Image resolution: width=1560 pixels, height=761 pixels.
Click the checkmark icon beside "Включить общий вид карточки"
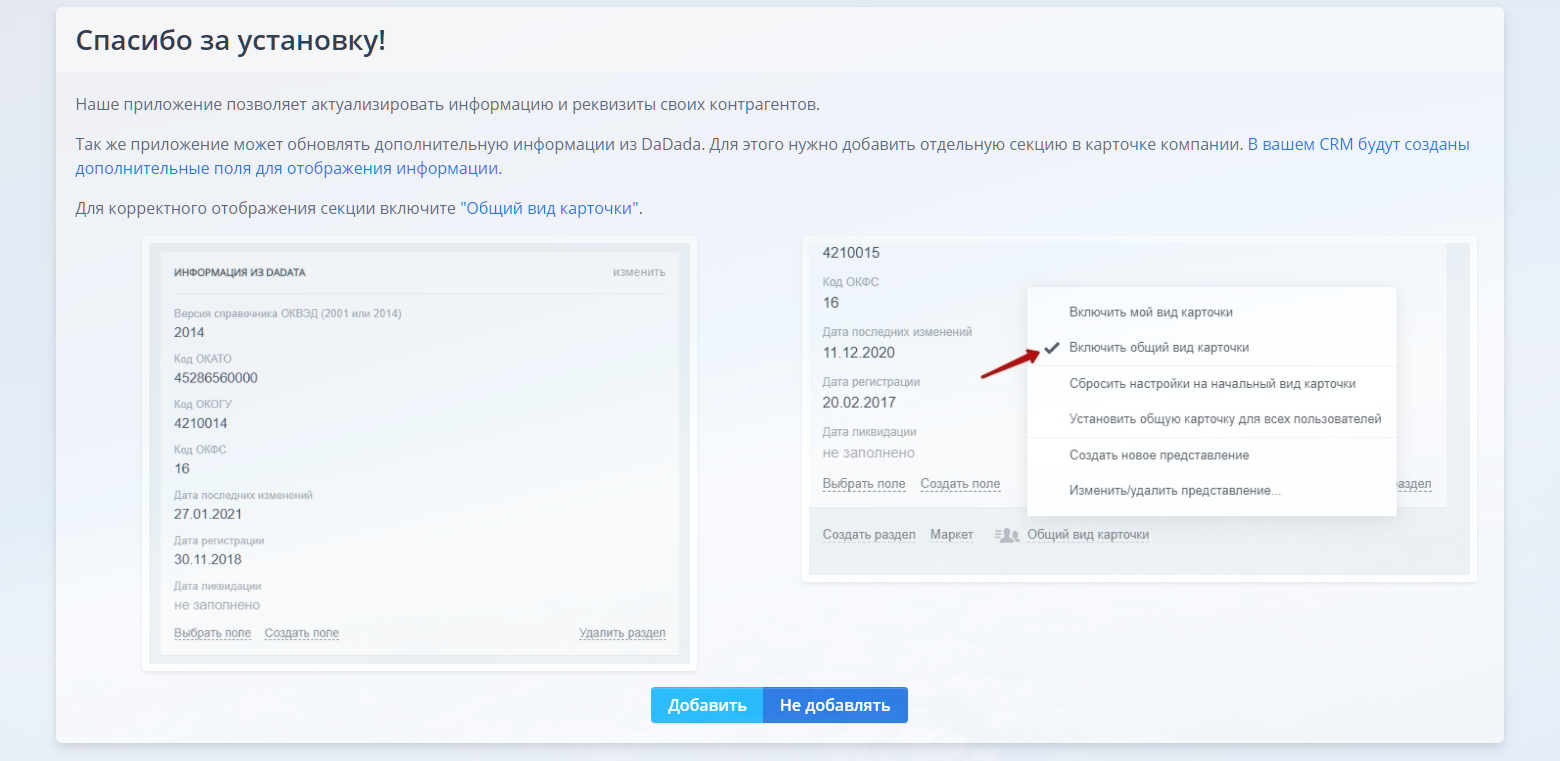pos(1051,347)
